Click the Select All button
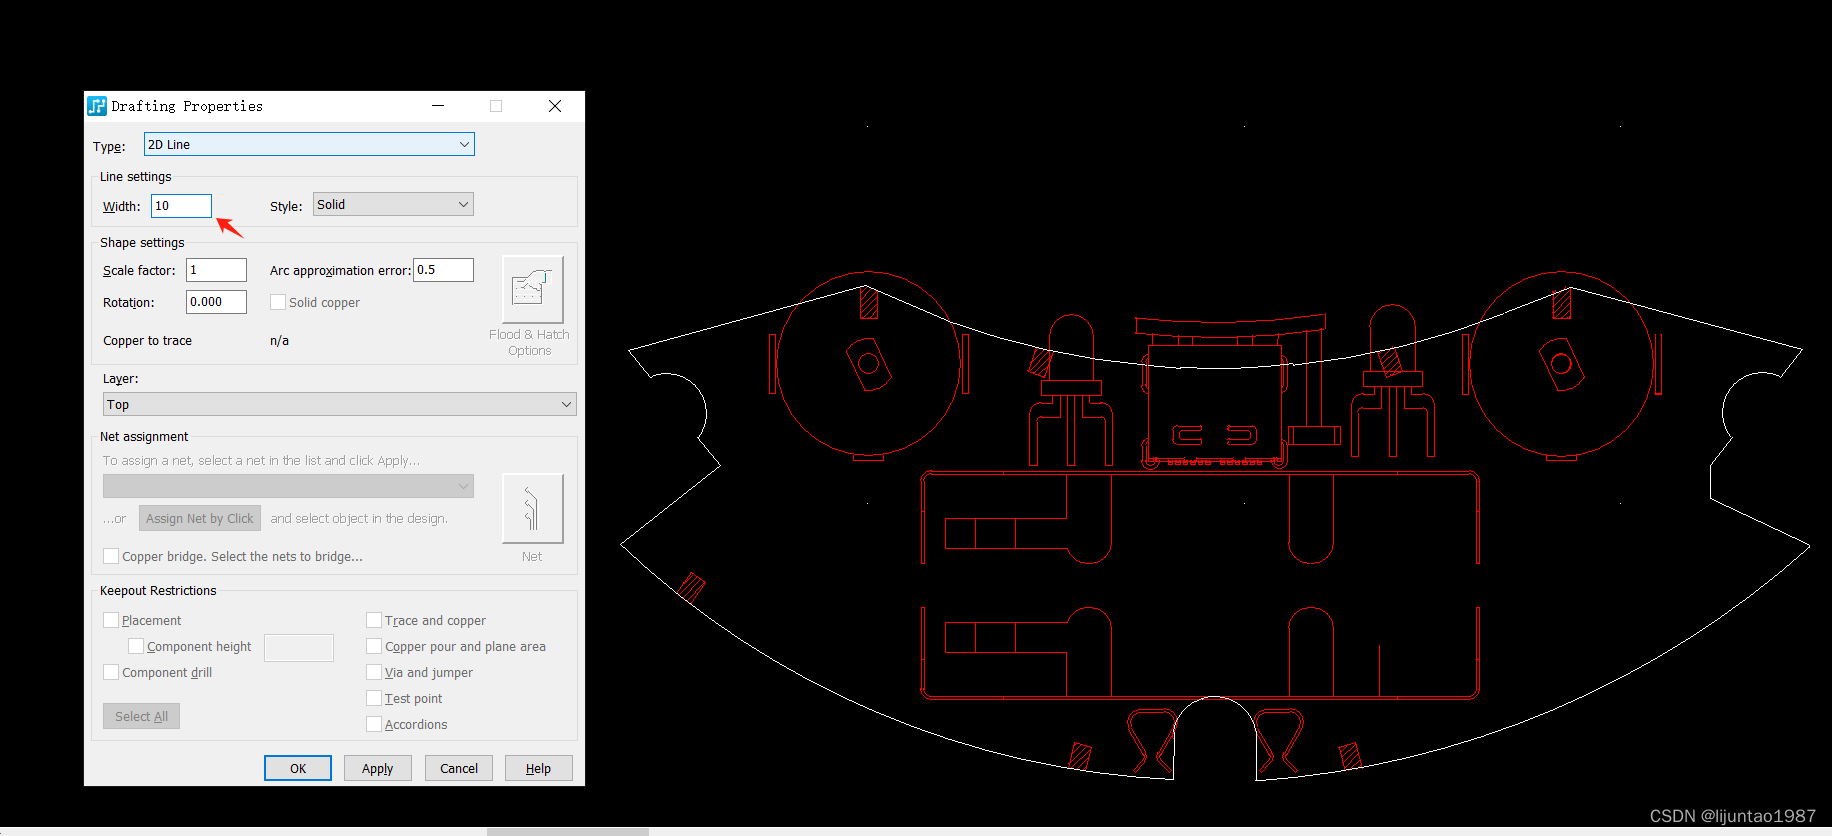Viewport: 1832px width, 836px height. pyautogui.click(x=141, y=716)
